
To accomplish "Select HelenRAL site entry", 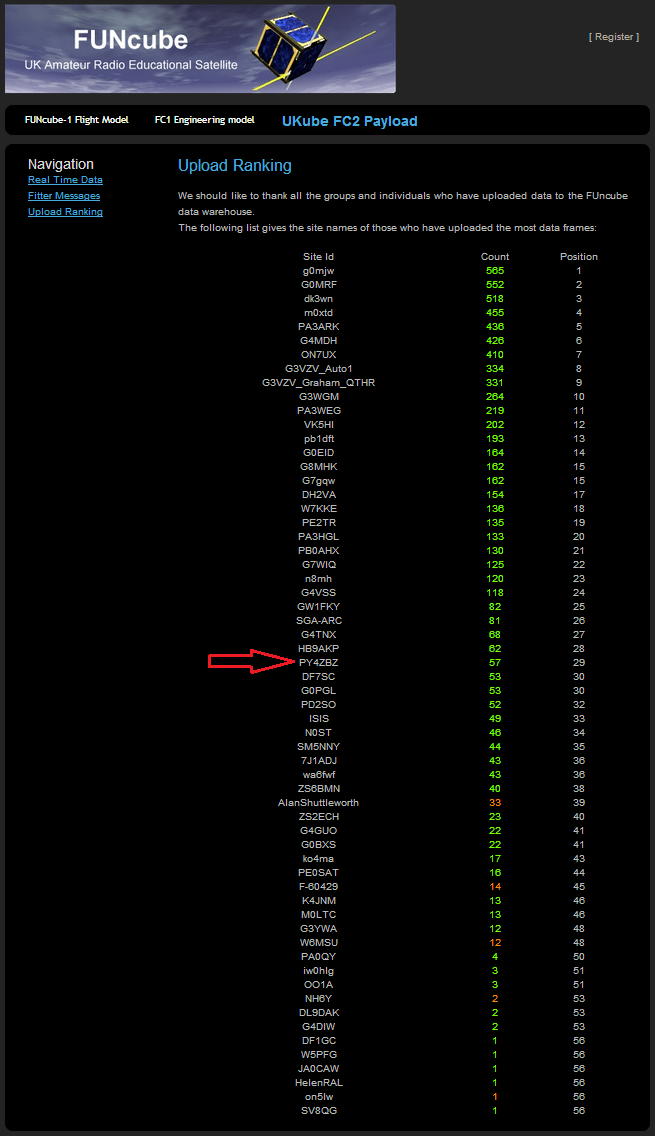I will click(319, 1083).
